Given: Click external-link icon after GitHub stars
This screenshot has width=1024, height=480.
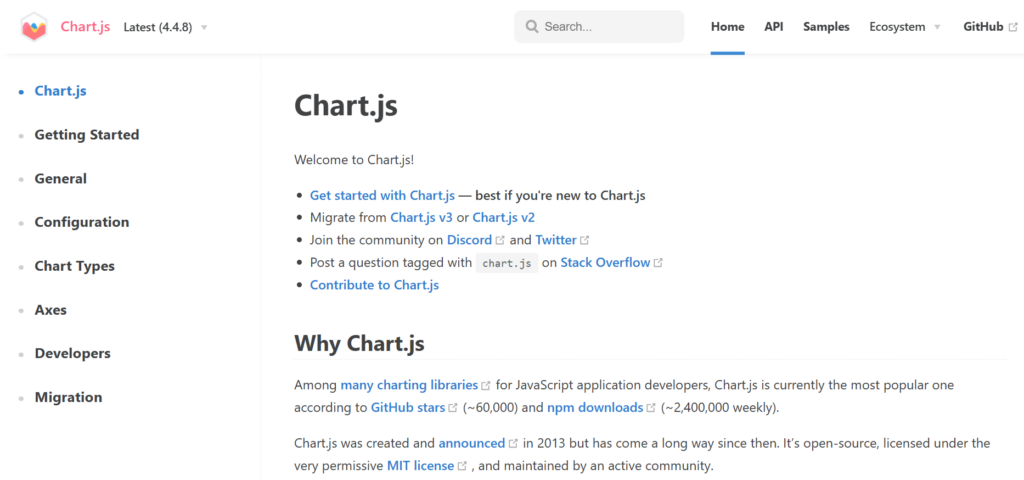Looking at the screenshot, I should (453, 408).
